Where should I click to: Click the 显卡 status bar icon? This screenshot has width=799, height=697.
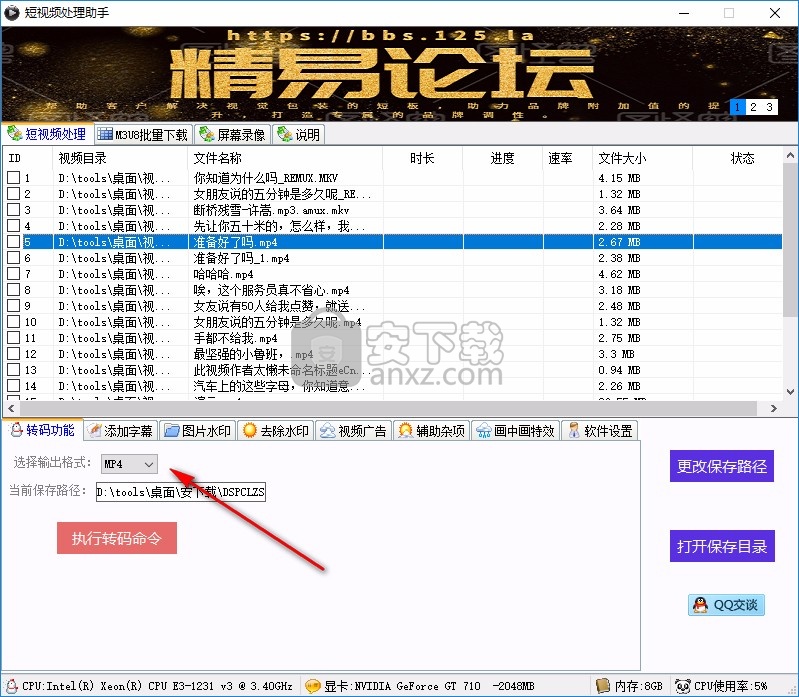[x=312, y=686]
